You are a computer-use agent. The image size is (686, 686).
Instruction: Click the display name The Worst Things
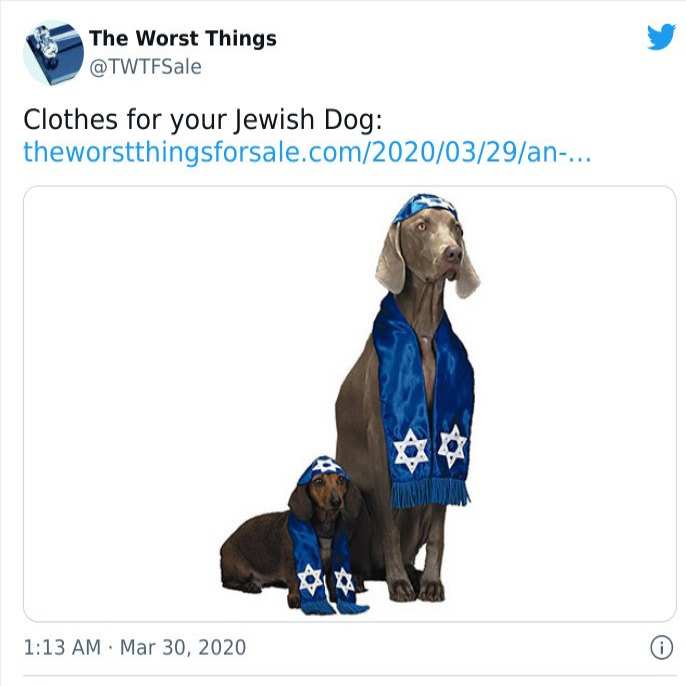(x=183, y=38)
